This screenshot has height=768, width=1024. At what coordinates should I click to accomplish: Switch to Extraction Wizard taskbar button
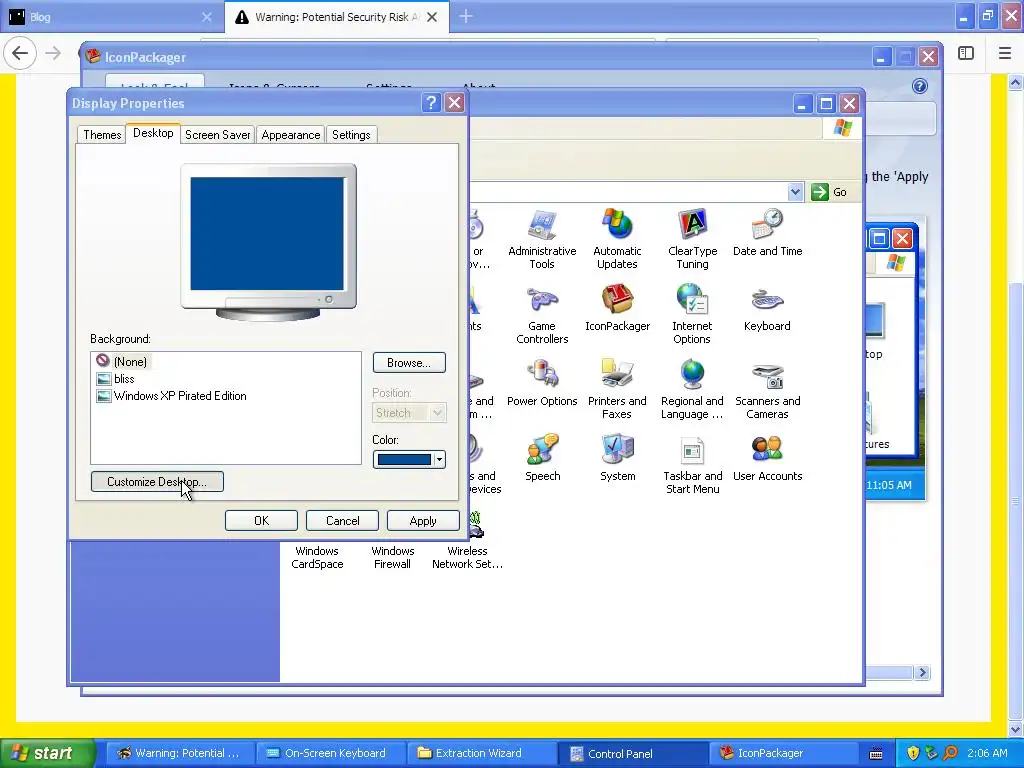(481, 753)
